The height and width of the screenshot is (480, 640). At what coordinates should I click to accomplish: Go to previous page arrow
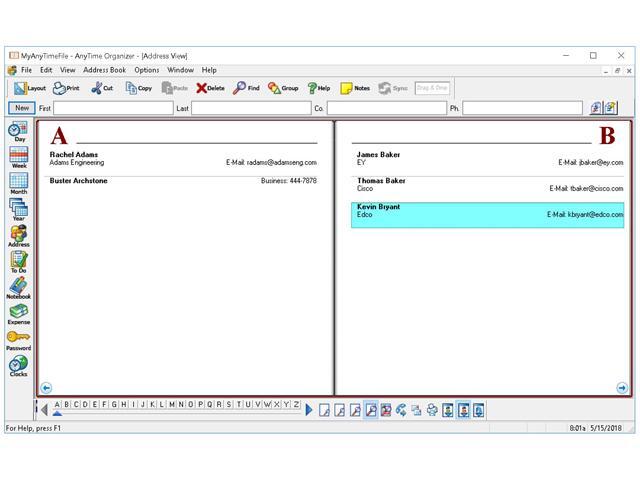click(x=45, y=388)
